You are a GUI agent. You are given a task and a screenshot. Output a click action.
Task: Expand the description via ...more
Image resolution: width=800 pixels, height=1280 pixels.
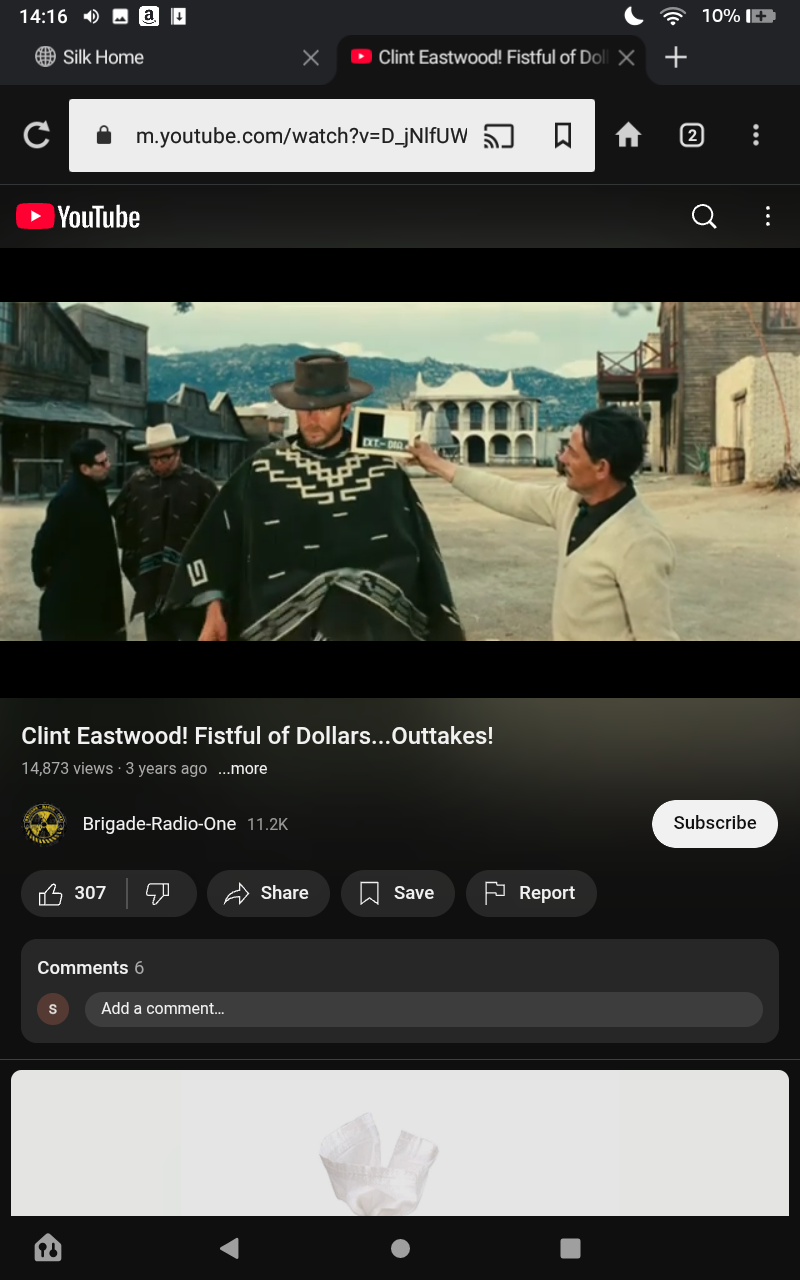coord(243,769)
